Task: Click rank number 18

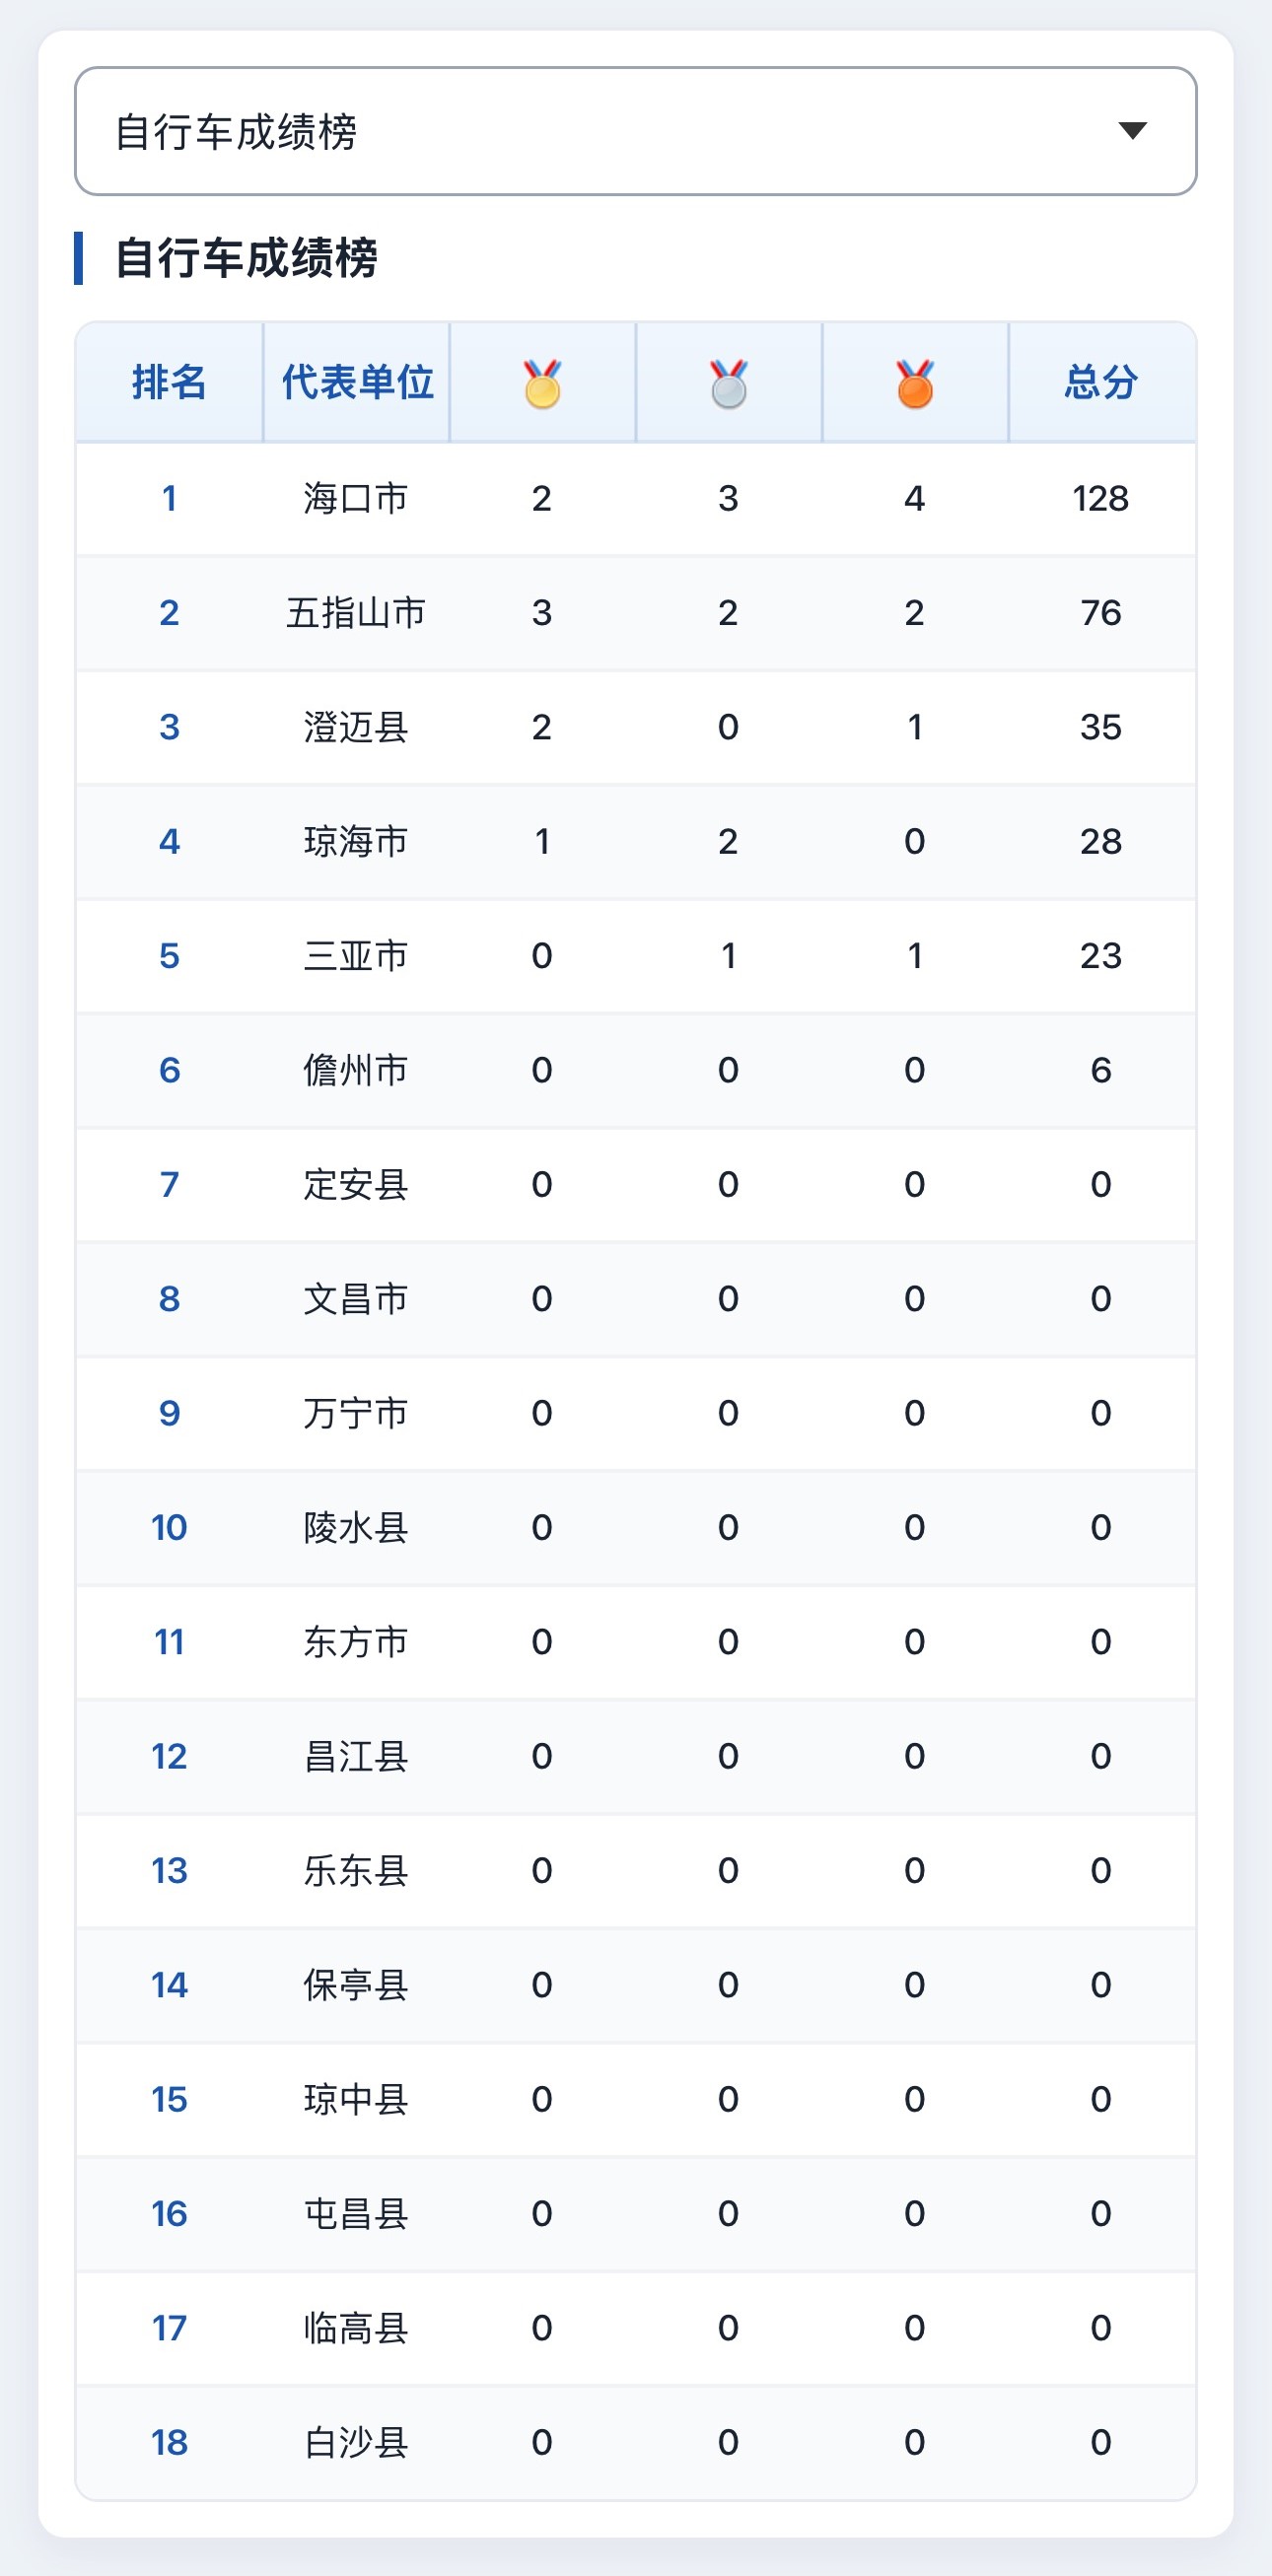Action: pos(169,2442)
